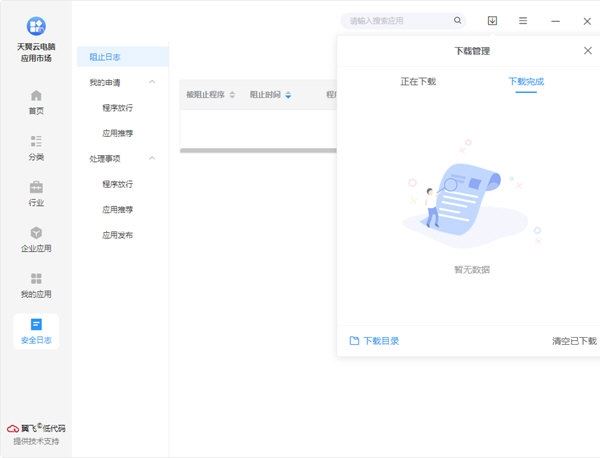The width and height of the screenshot is (600, 458).
Task: Go to the 行业 industry section
Action: (36, 194)
